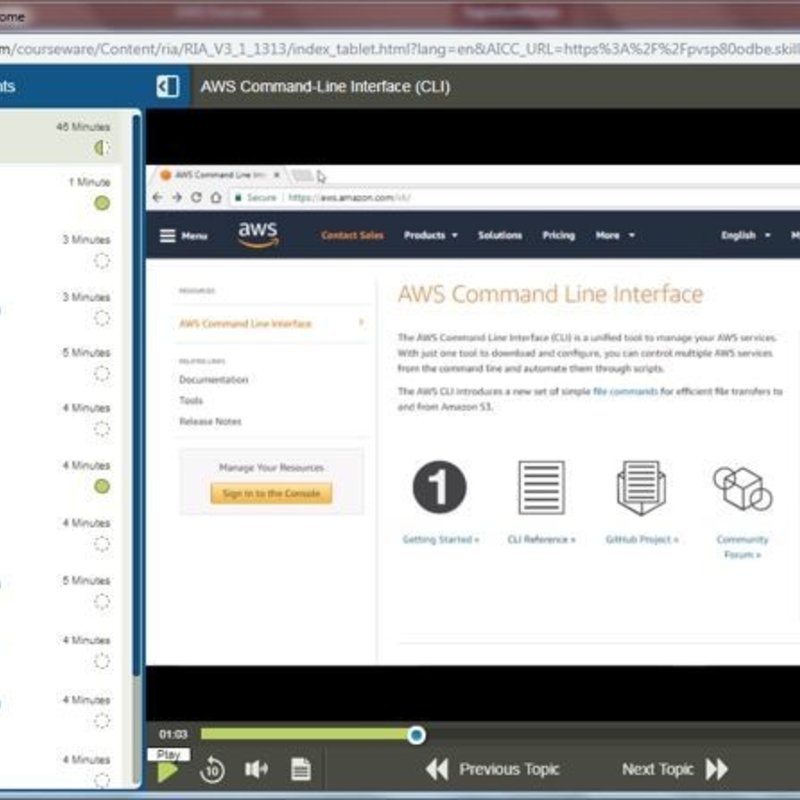Expand AWS Command Line Interface sidebar item

[271, 323]
